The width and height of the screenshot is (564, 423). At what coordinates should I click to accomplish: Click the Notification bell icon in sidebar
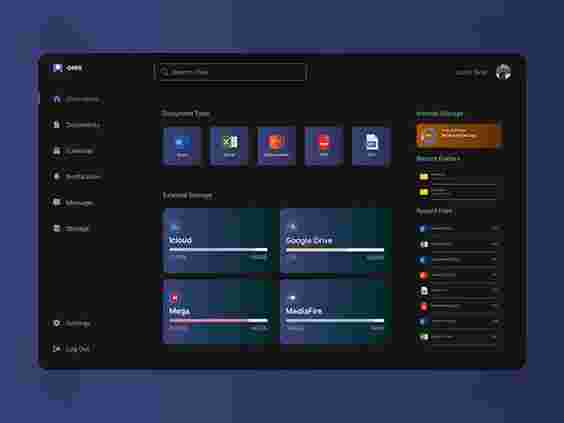pyautogui.click(x=56, y=176)
